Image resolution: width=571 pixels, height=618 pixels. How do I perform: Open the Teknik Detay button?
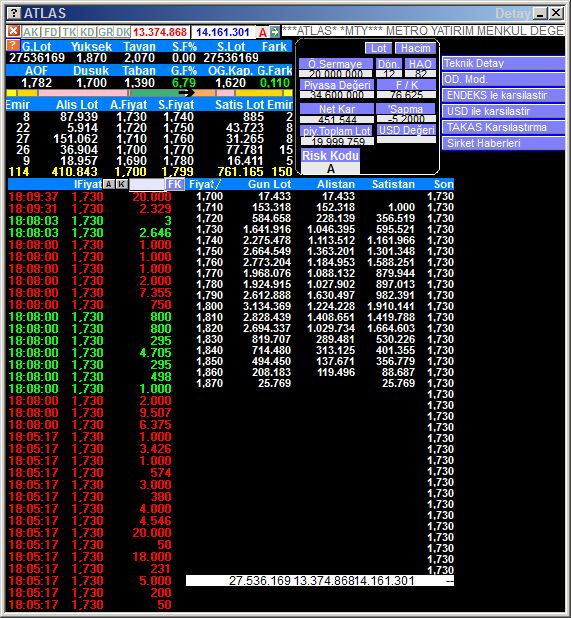[x=503, y=63]
